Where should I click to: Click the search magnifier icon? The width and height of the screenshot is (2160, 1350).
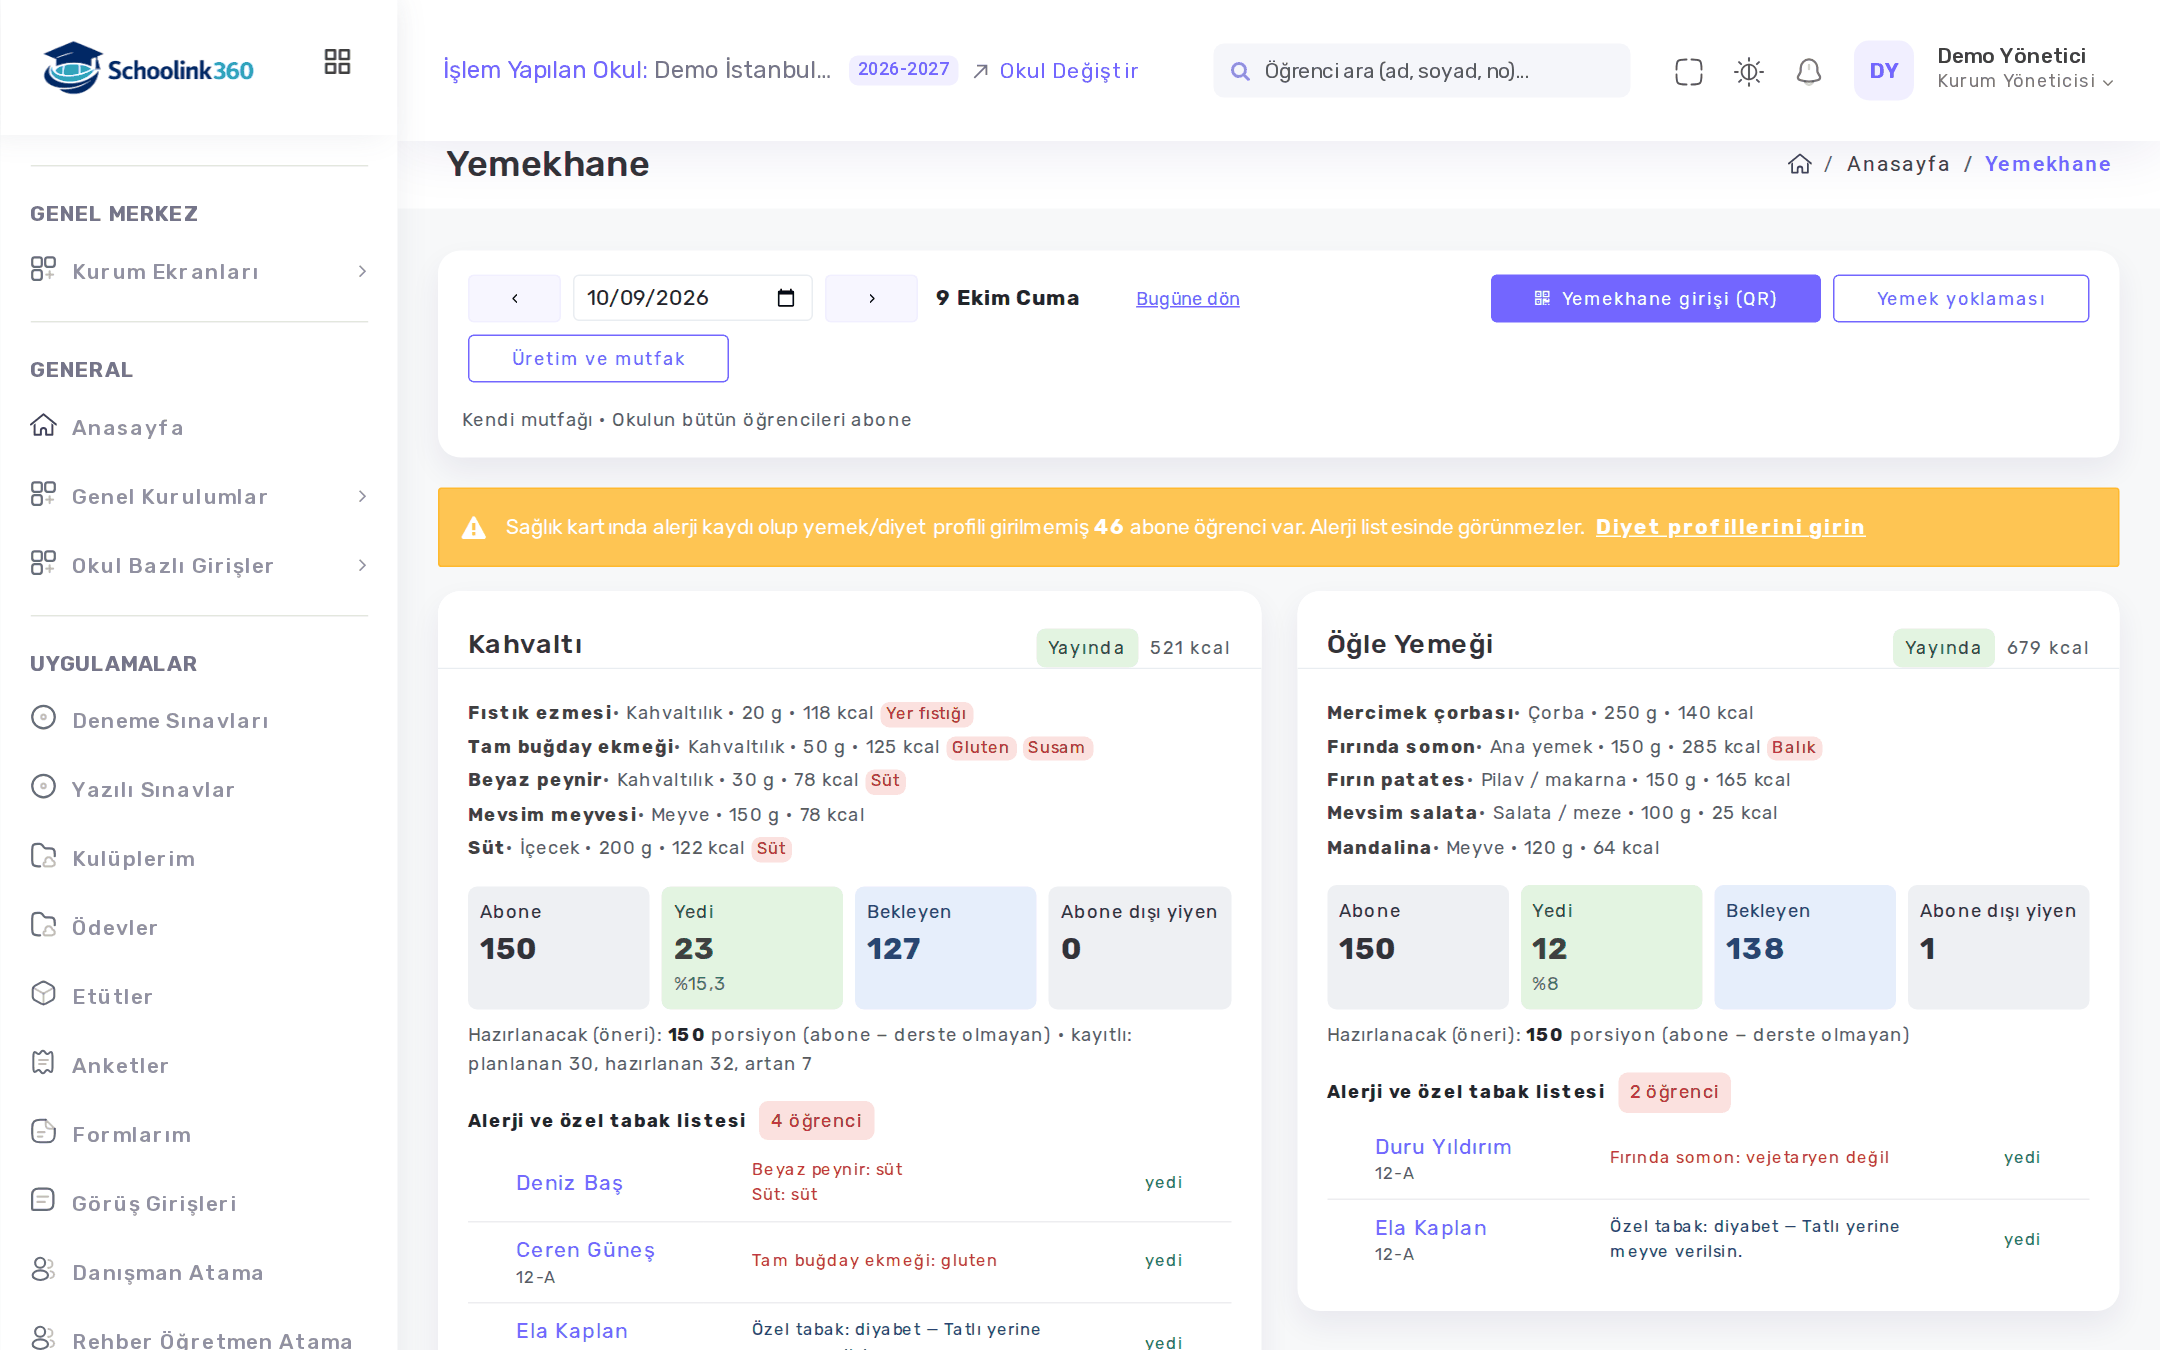(x=1240, y=71)
